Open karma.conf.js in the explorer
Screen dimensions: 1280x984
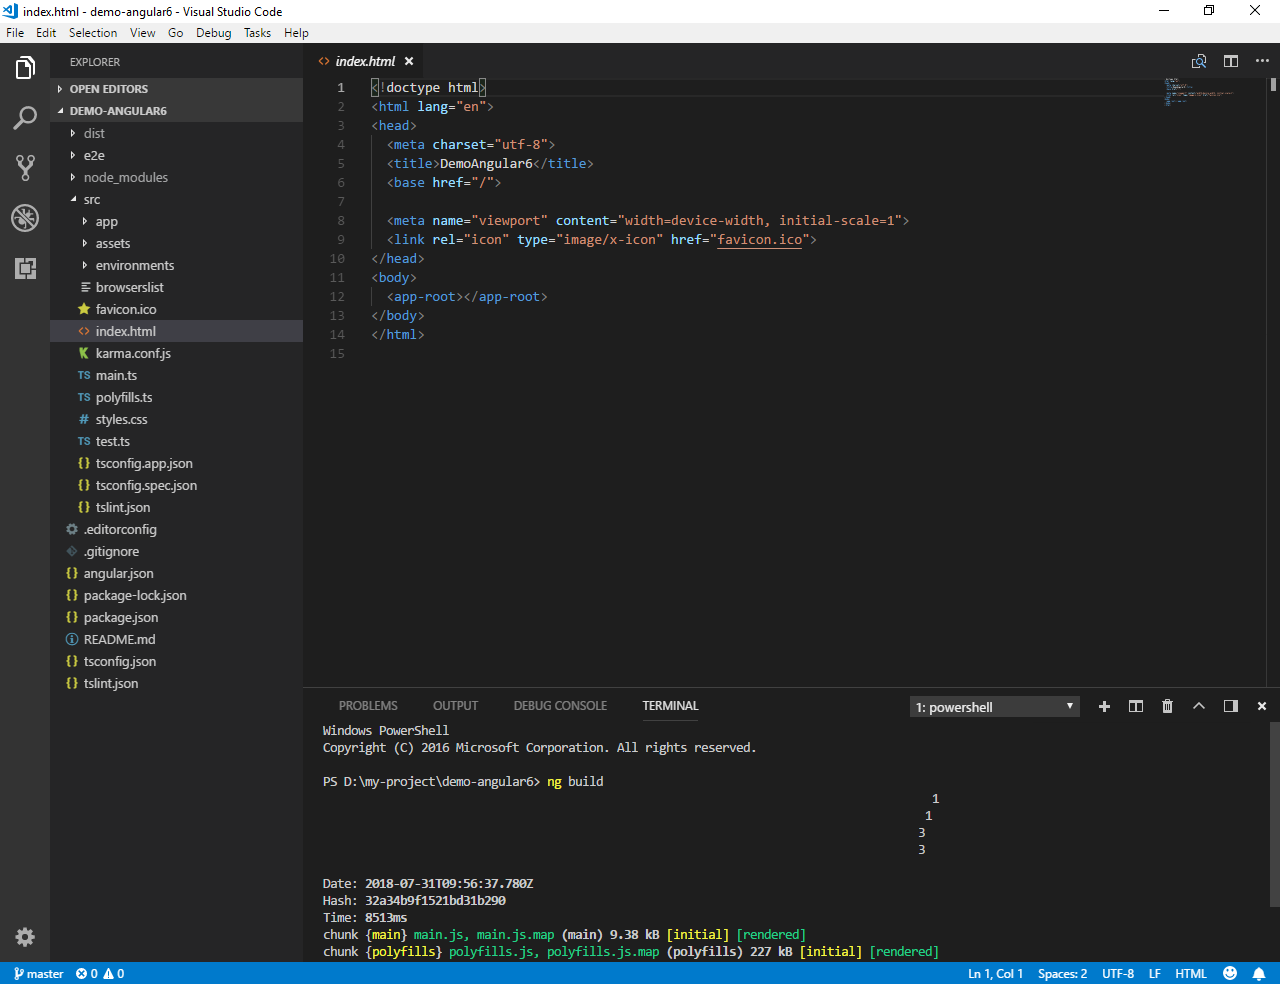click(176, 353)
